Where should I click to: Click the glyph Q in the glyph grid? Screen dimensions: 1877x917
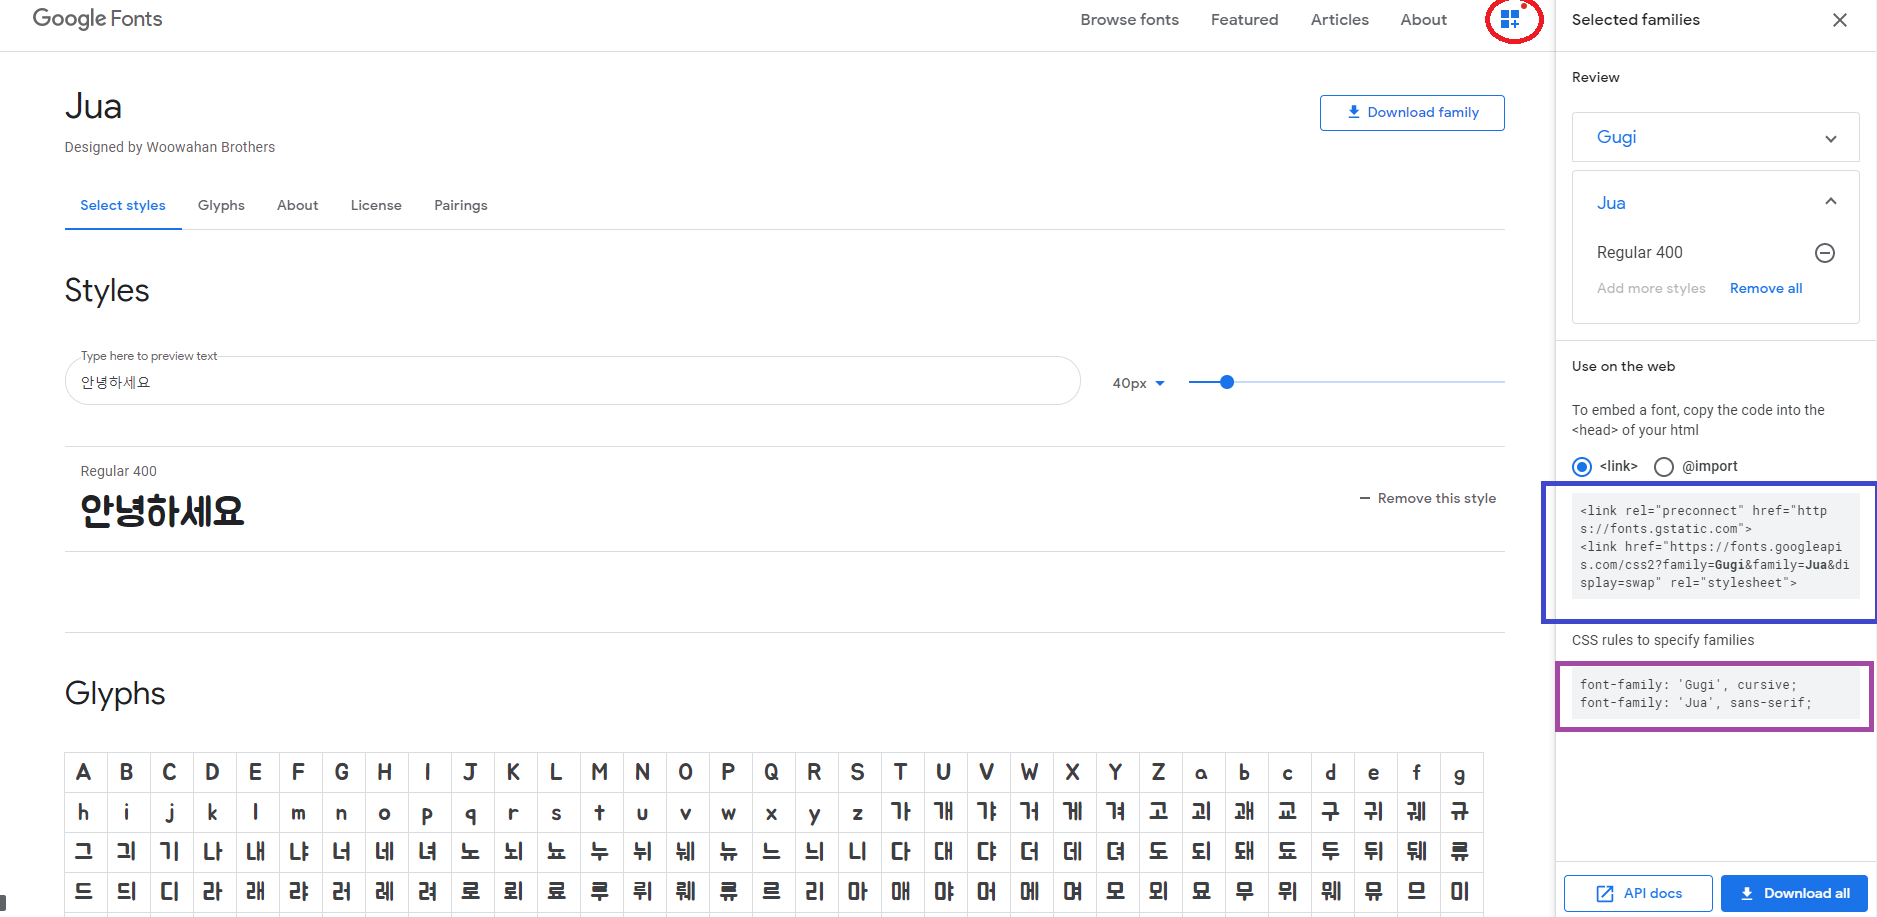pyautogui.click(x=771, y=772)
